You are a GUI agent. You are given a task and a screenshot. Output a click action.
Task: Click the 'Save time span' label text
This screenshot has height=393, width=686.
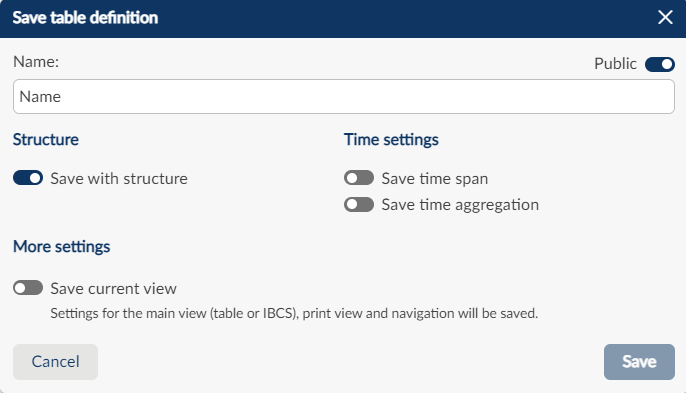pyautogui.click(x=434, y=179)
